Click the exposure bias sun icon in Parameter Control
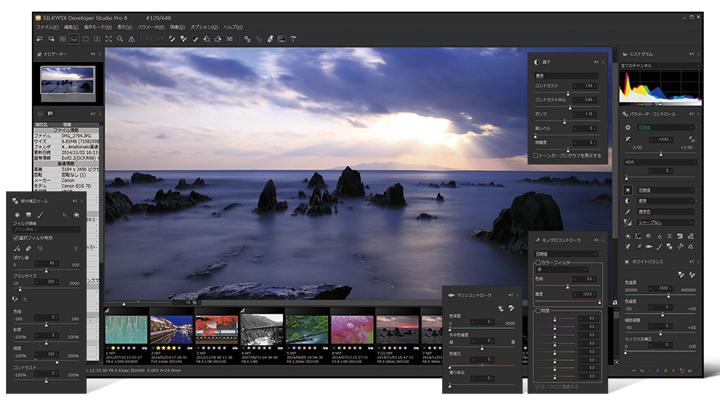 [x=628, y=139]
